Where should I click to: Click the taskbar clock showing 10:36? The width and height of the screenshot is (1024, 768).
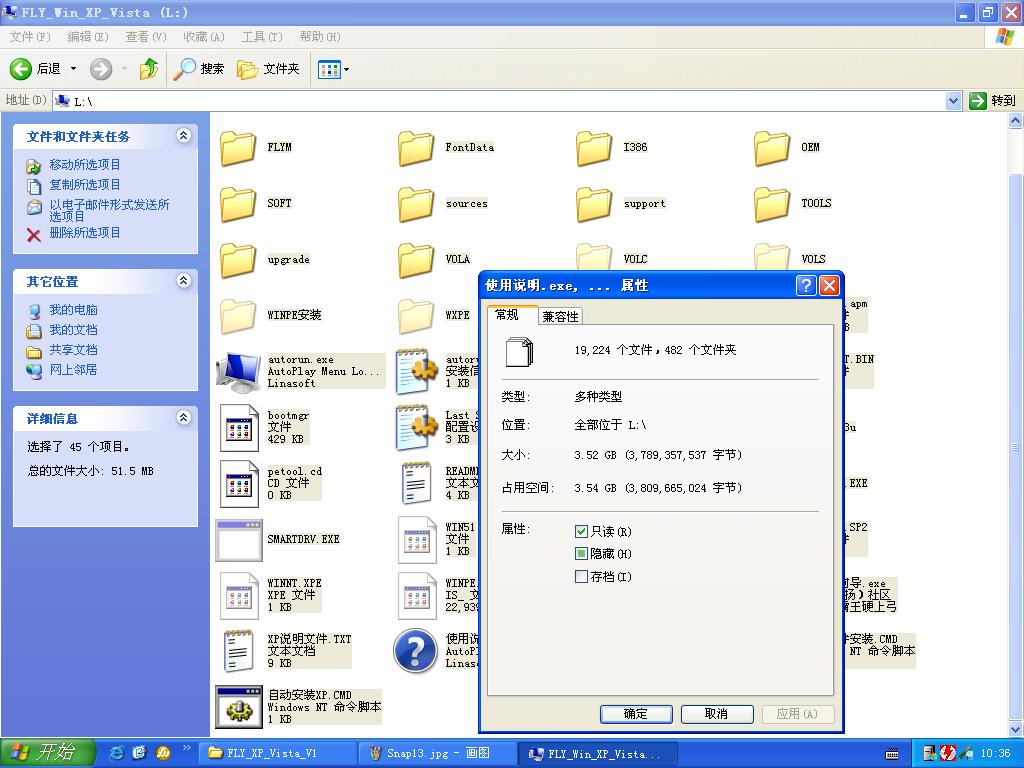pyautogui.click(x=995, y=754)
